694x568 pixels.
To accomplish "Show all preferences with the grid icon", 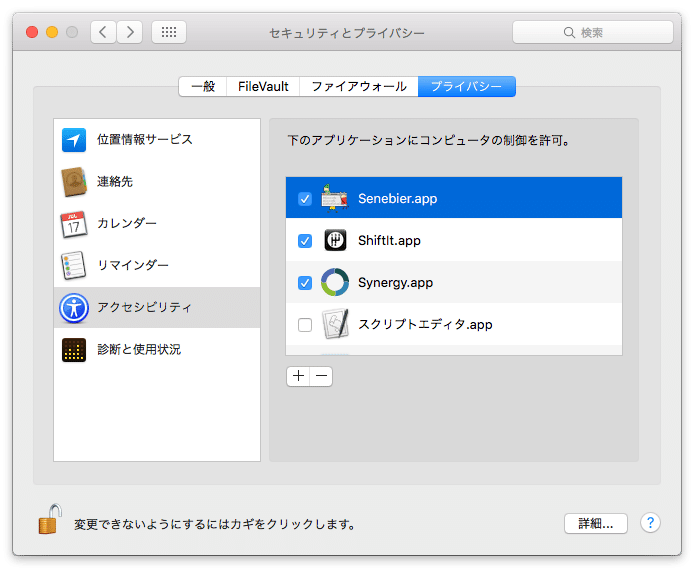I will point(169,32).
